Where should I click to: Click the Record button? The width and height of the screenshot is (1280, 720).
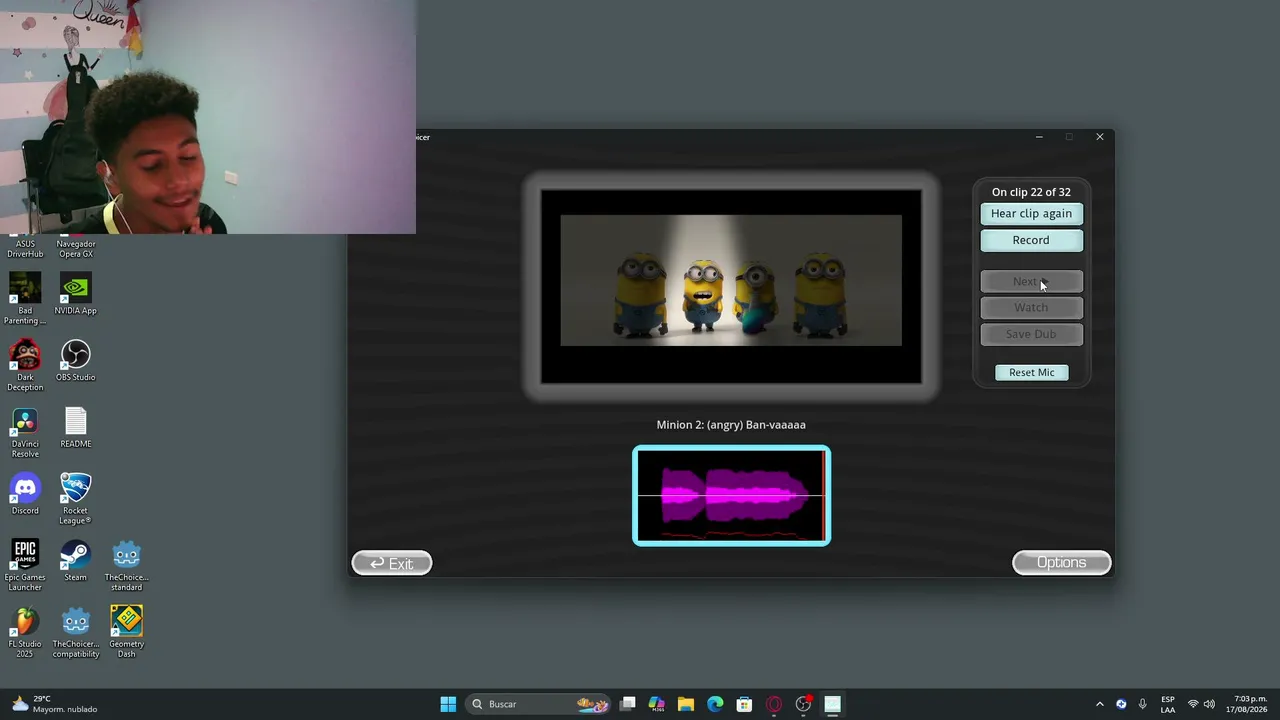pyautogui.click(x=1031, y=240)
